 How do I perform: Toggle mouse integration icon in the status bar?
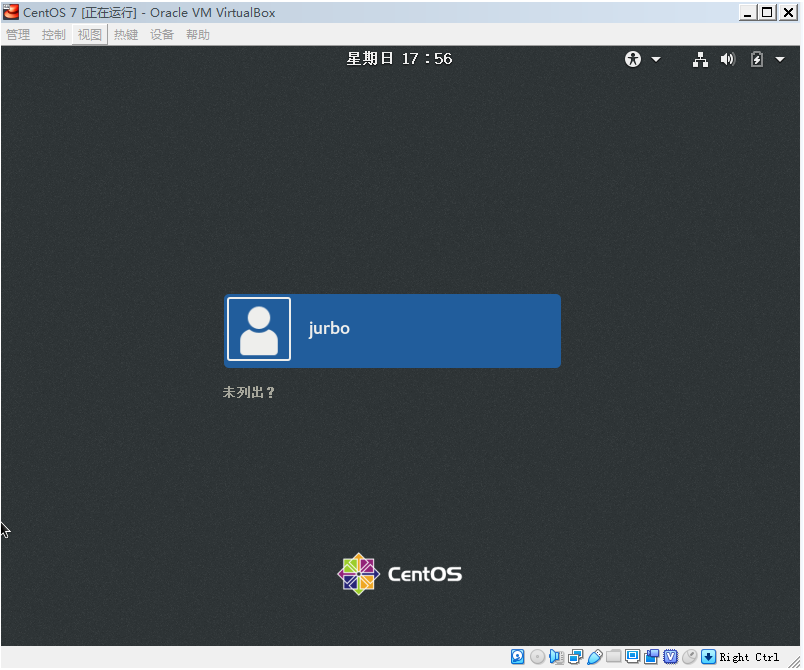pyautogui.click(x=688, y=657)
